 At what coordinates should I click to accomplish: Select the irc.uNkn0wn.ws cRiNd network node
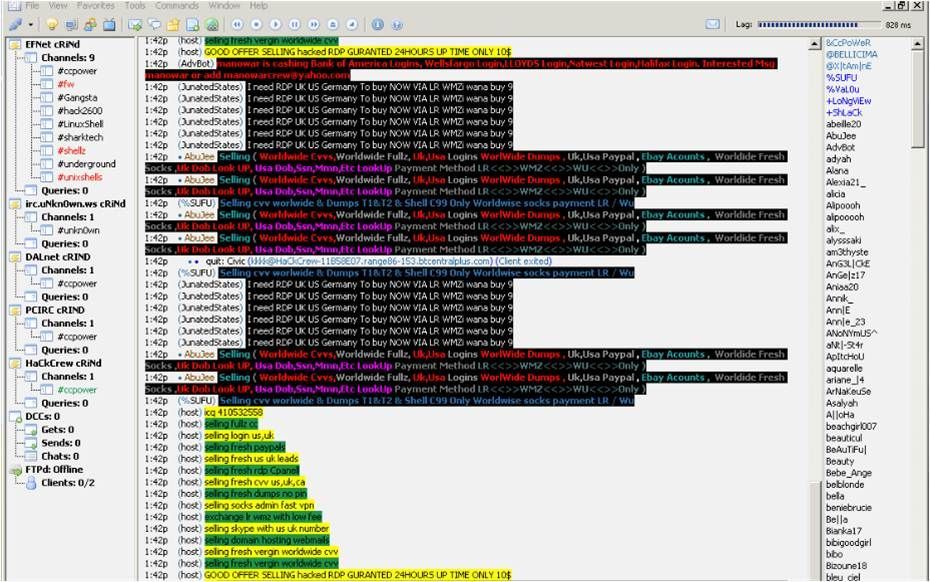point(75,203)
